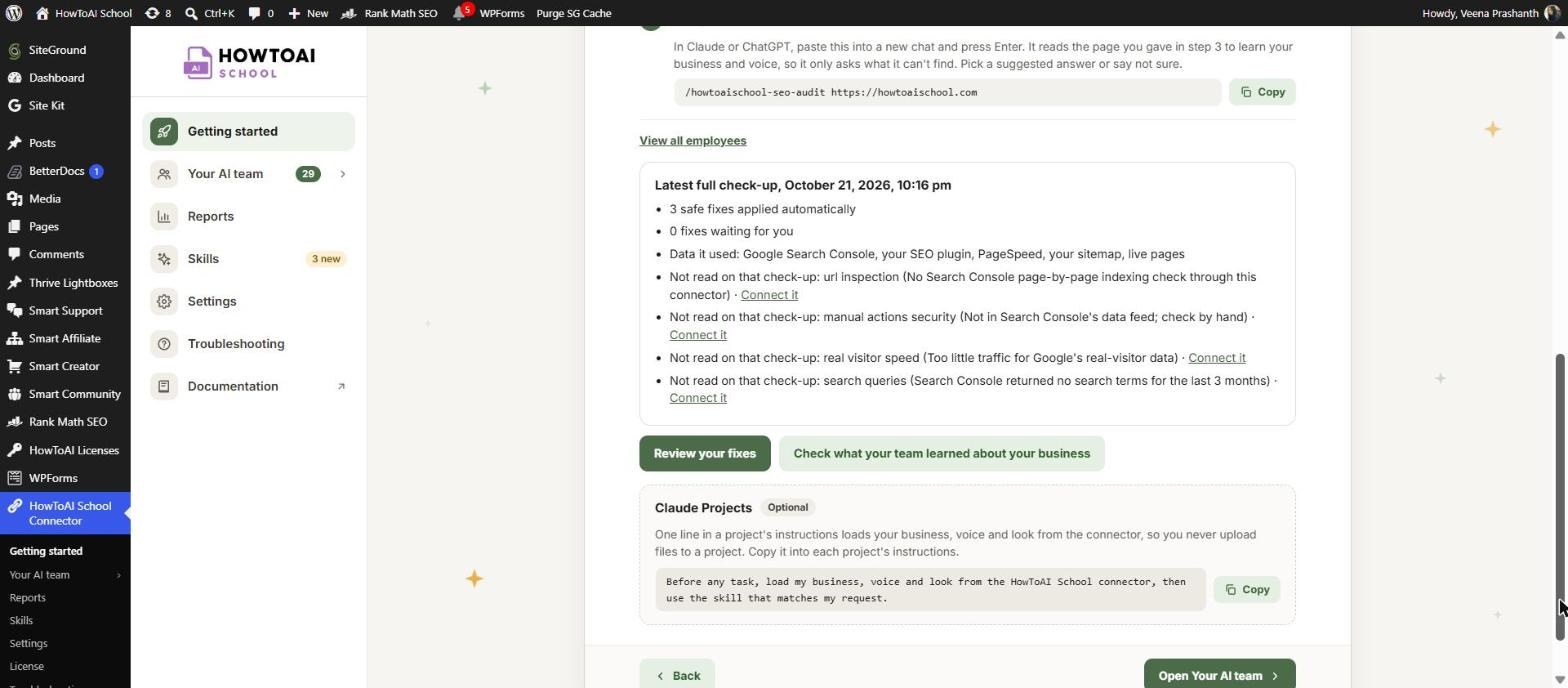Viewport: 1568px width, 688px height.
Task: Click the Pages sidebar icon
Action: [x=14, y=227]
